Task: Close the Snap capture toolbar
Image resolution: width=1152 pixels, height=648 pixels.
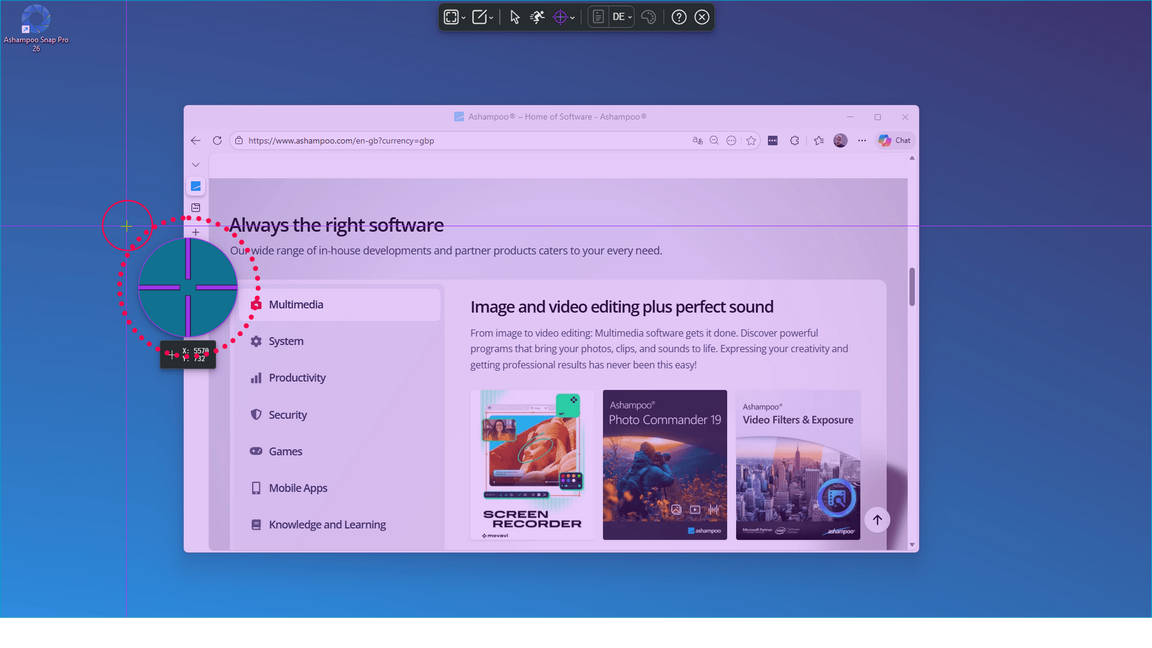Action: (702, 17)
